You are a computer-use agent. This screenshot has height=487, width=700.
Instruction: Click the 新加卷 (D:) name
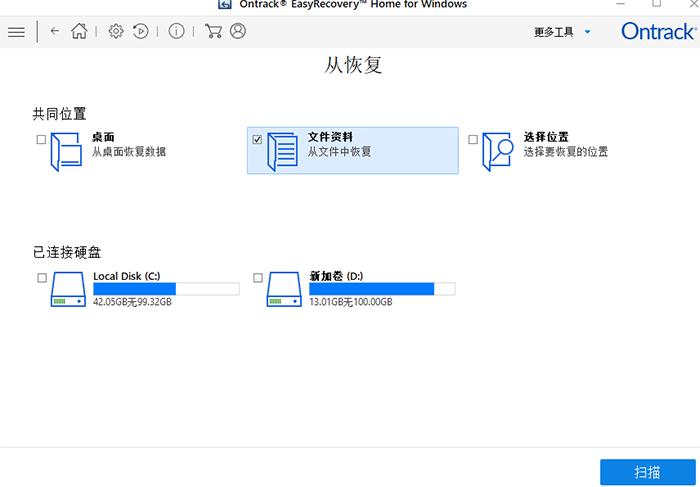click(336, 276)
